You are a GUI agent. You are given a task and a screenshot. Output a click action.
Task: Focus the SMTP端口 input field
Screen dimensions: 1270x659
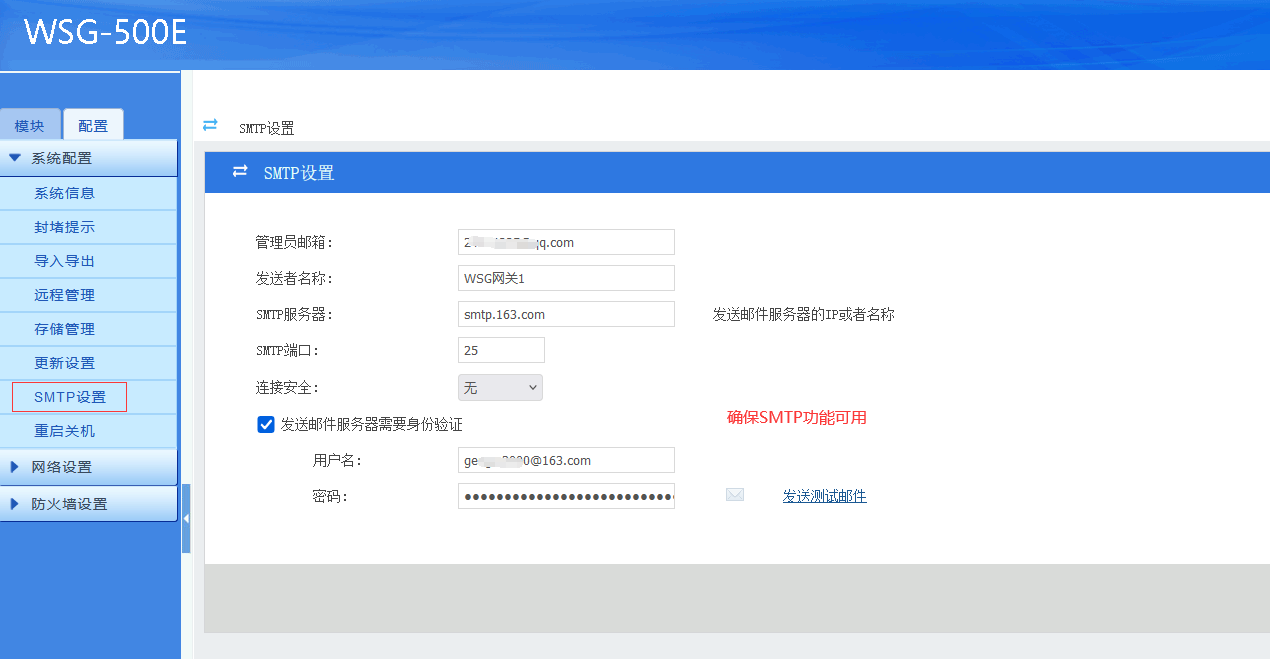pyautogui.click(x=501, y=350)
